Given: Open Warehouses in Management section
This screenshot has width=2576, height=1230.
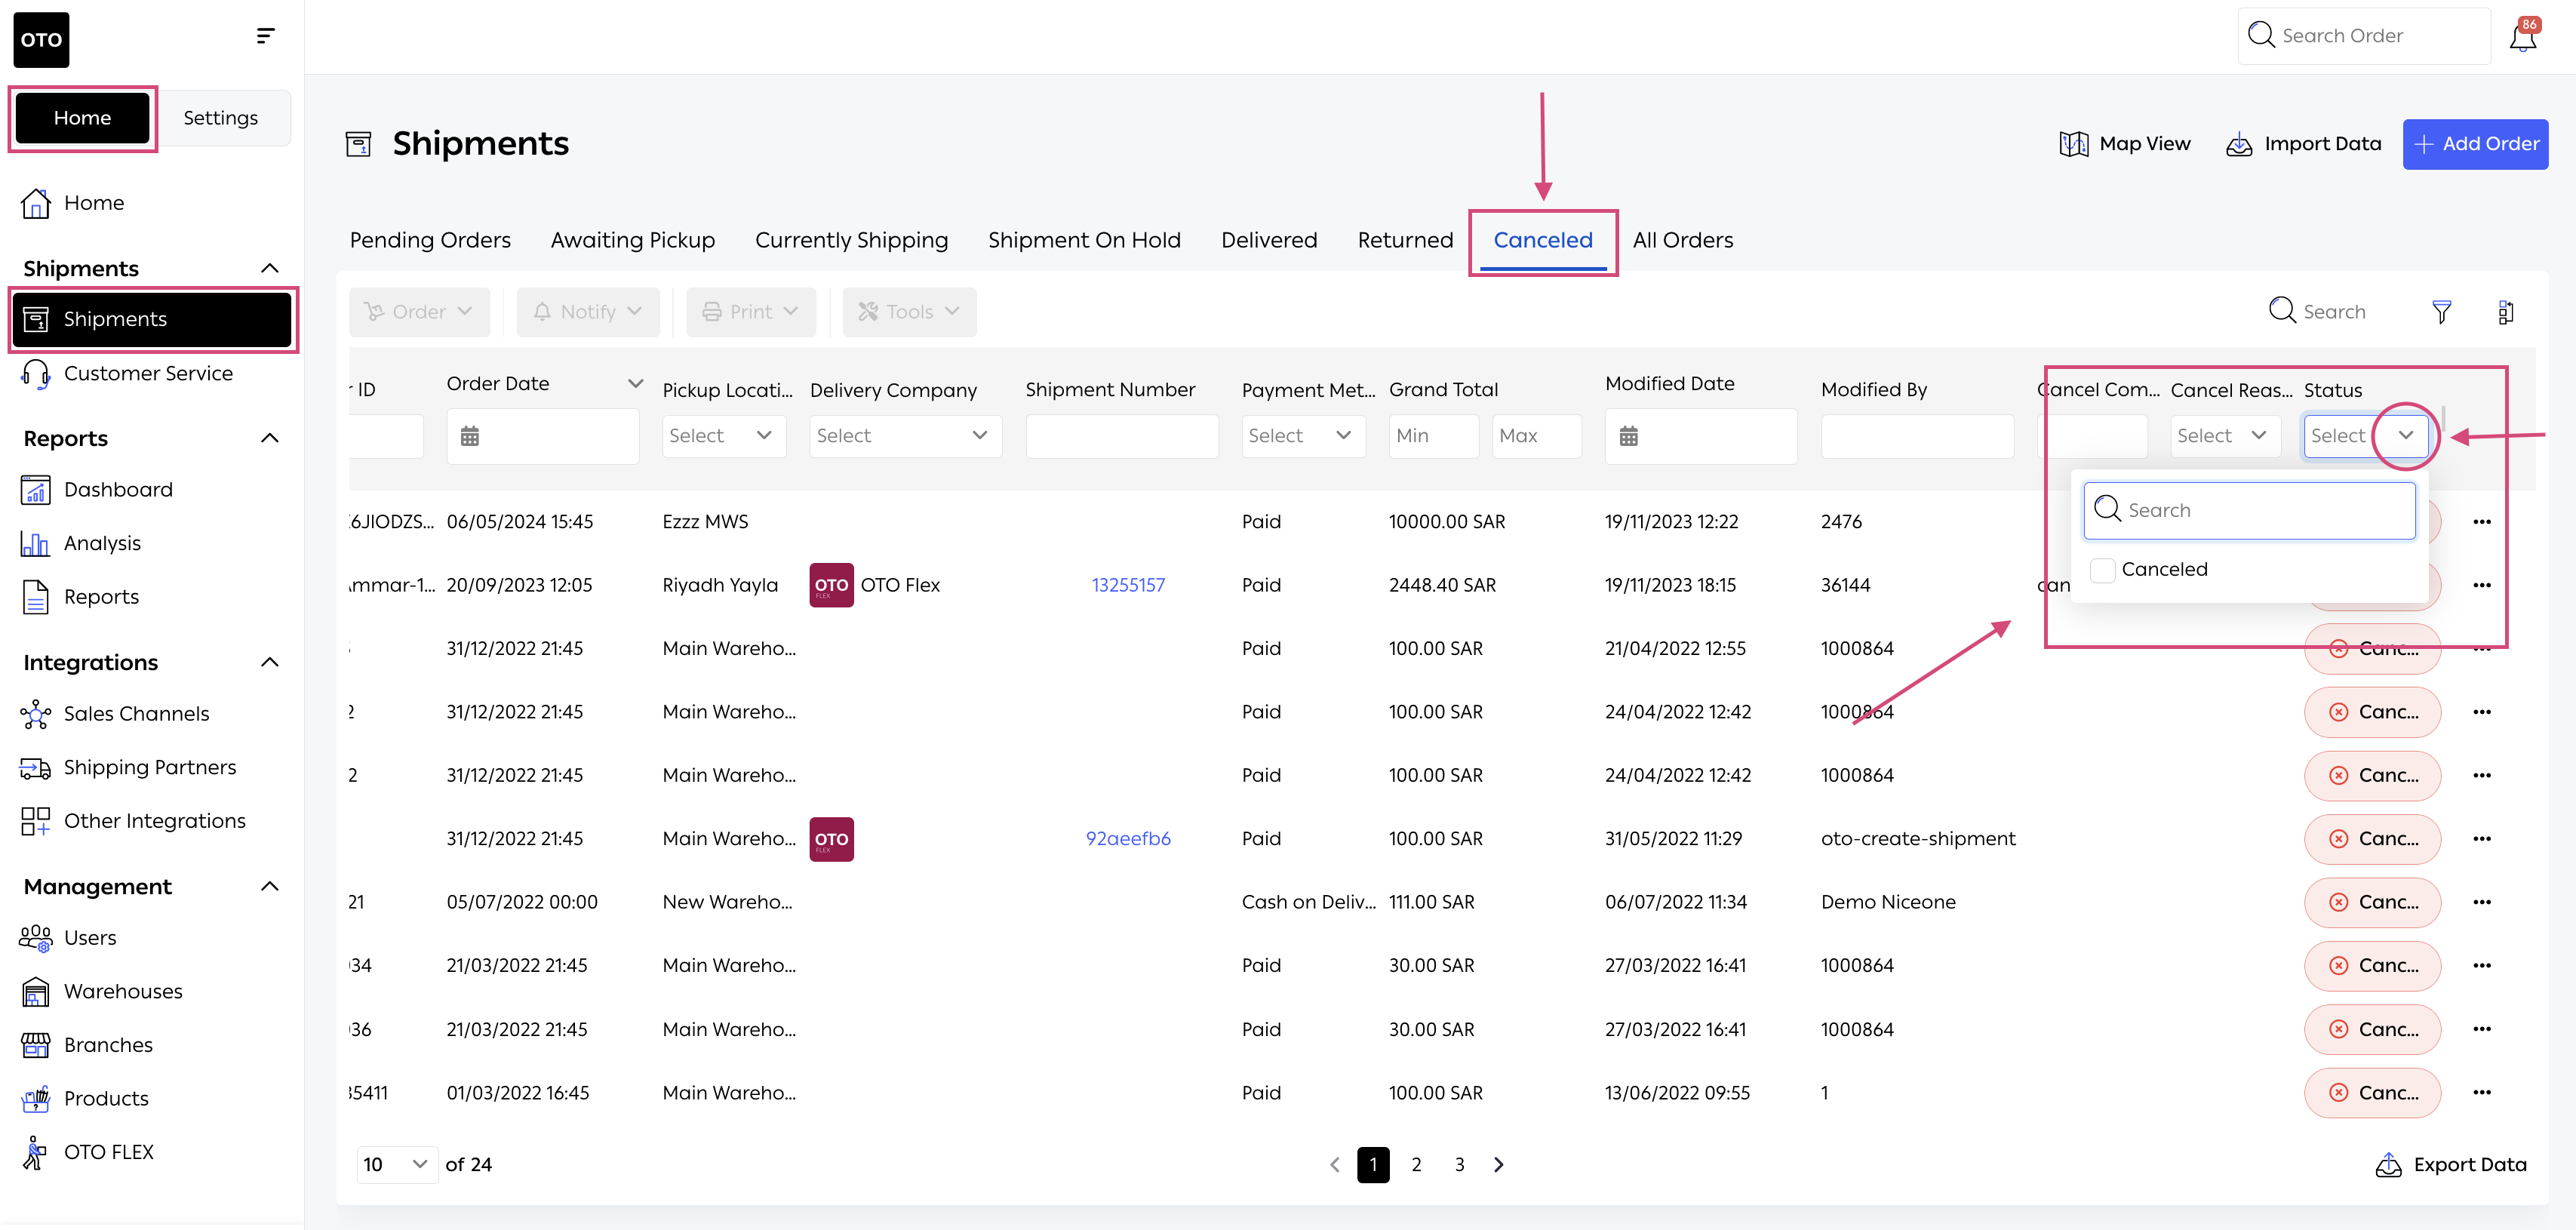Looking at the screenshot, I should coord(123,991).
